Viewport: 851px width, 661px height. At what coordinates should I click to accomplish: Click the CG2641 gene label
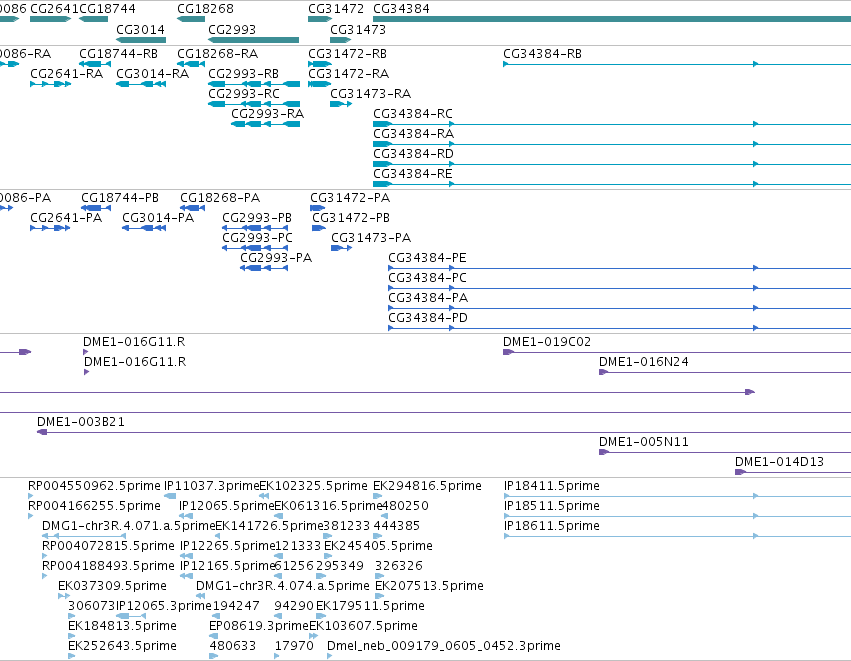click(54, 9)
